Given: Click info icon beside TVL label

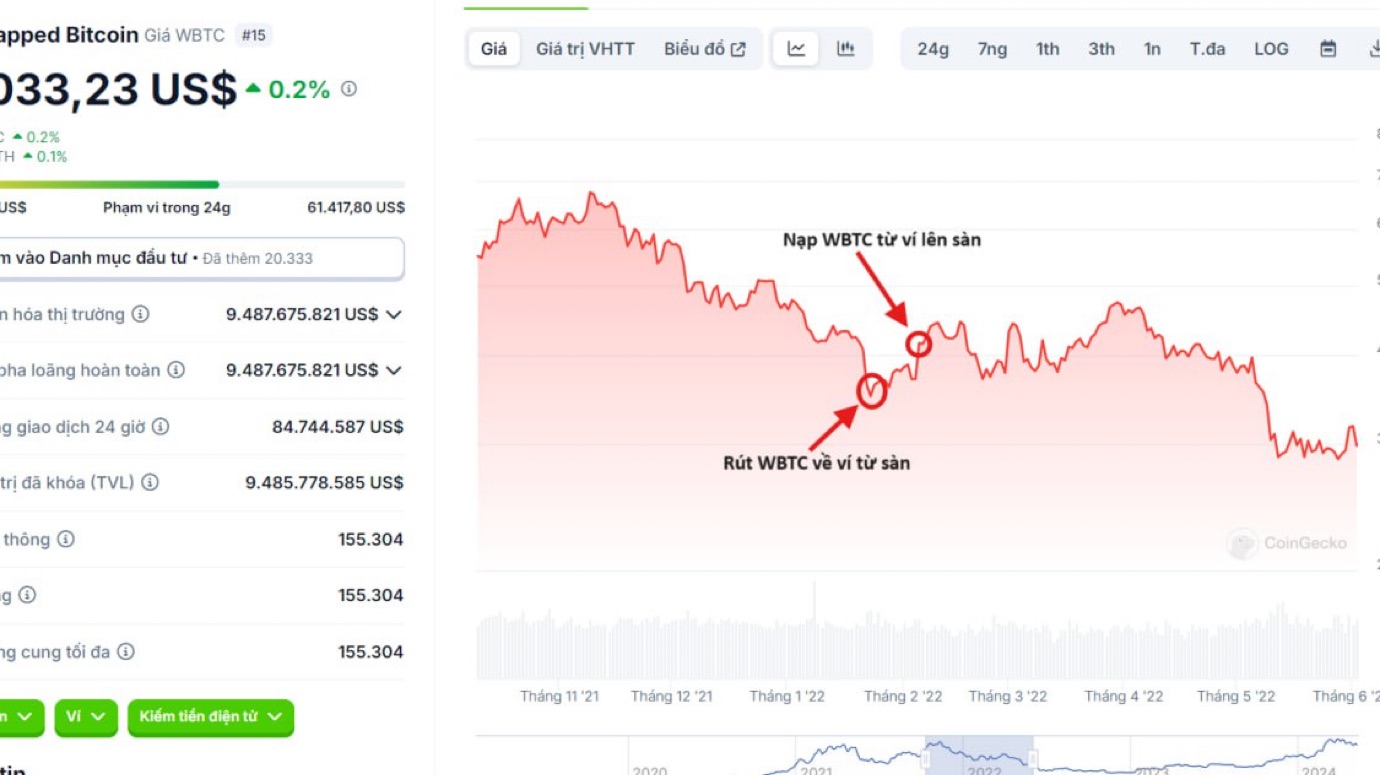Looking at the screenshot, I should (x=150, y=483).
